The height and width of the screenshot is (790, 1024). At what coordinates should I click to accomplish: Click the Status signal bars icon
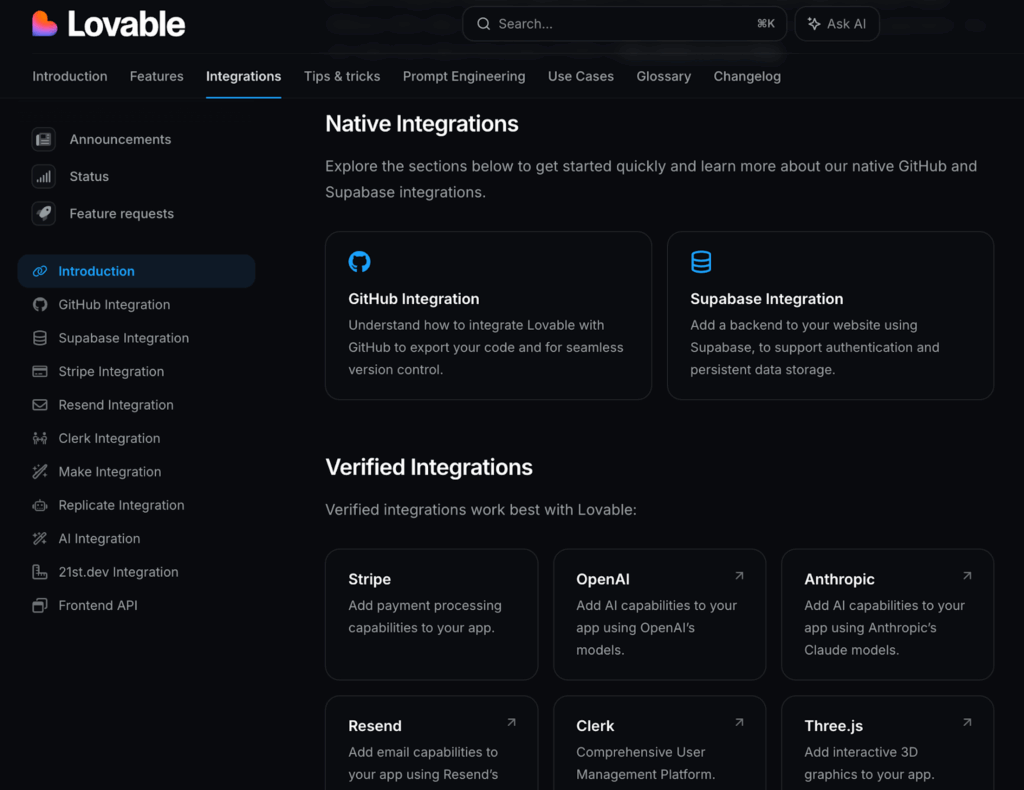coord(44,176)
